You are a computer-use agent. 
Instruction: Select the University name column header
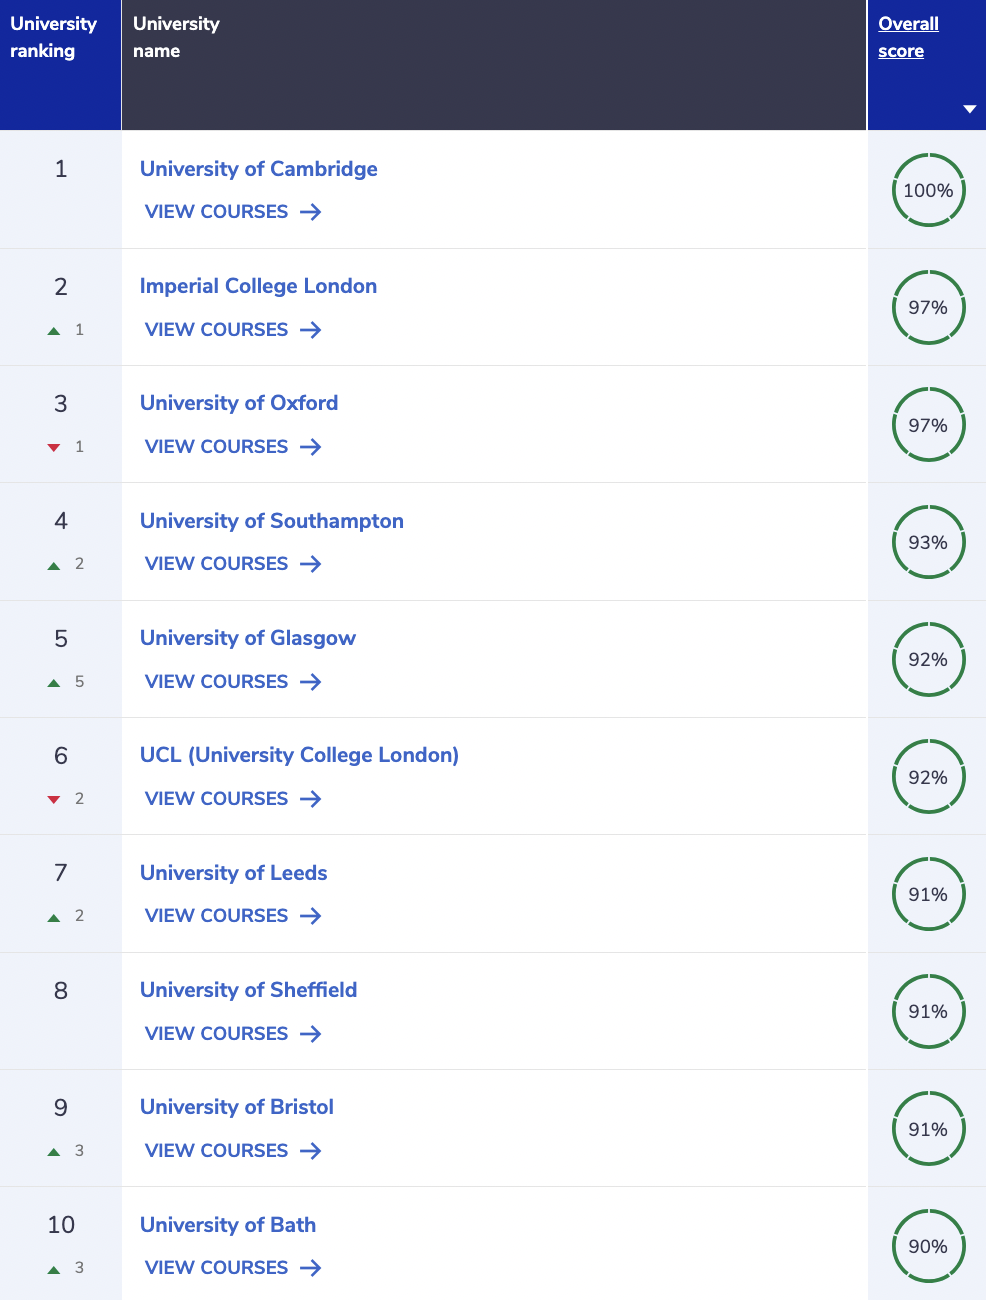(176, 37)
